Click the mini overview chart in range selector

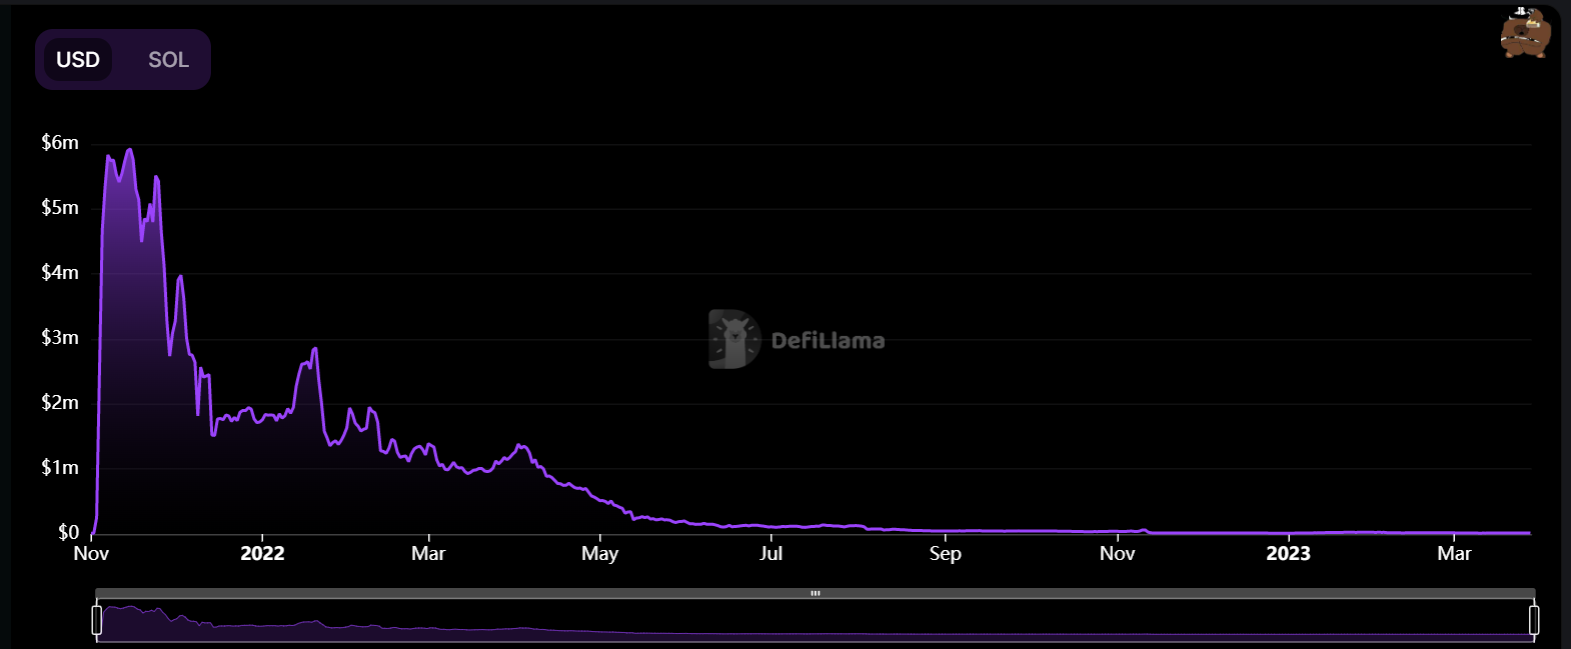coord(815,620)
